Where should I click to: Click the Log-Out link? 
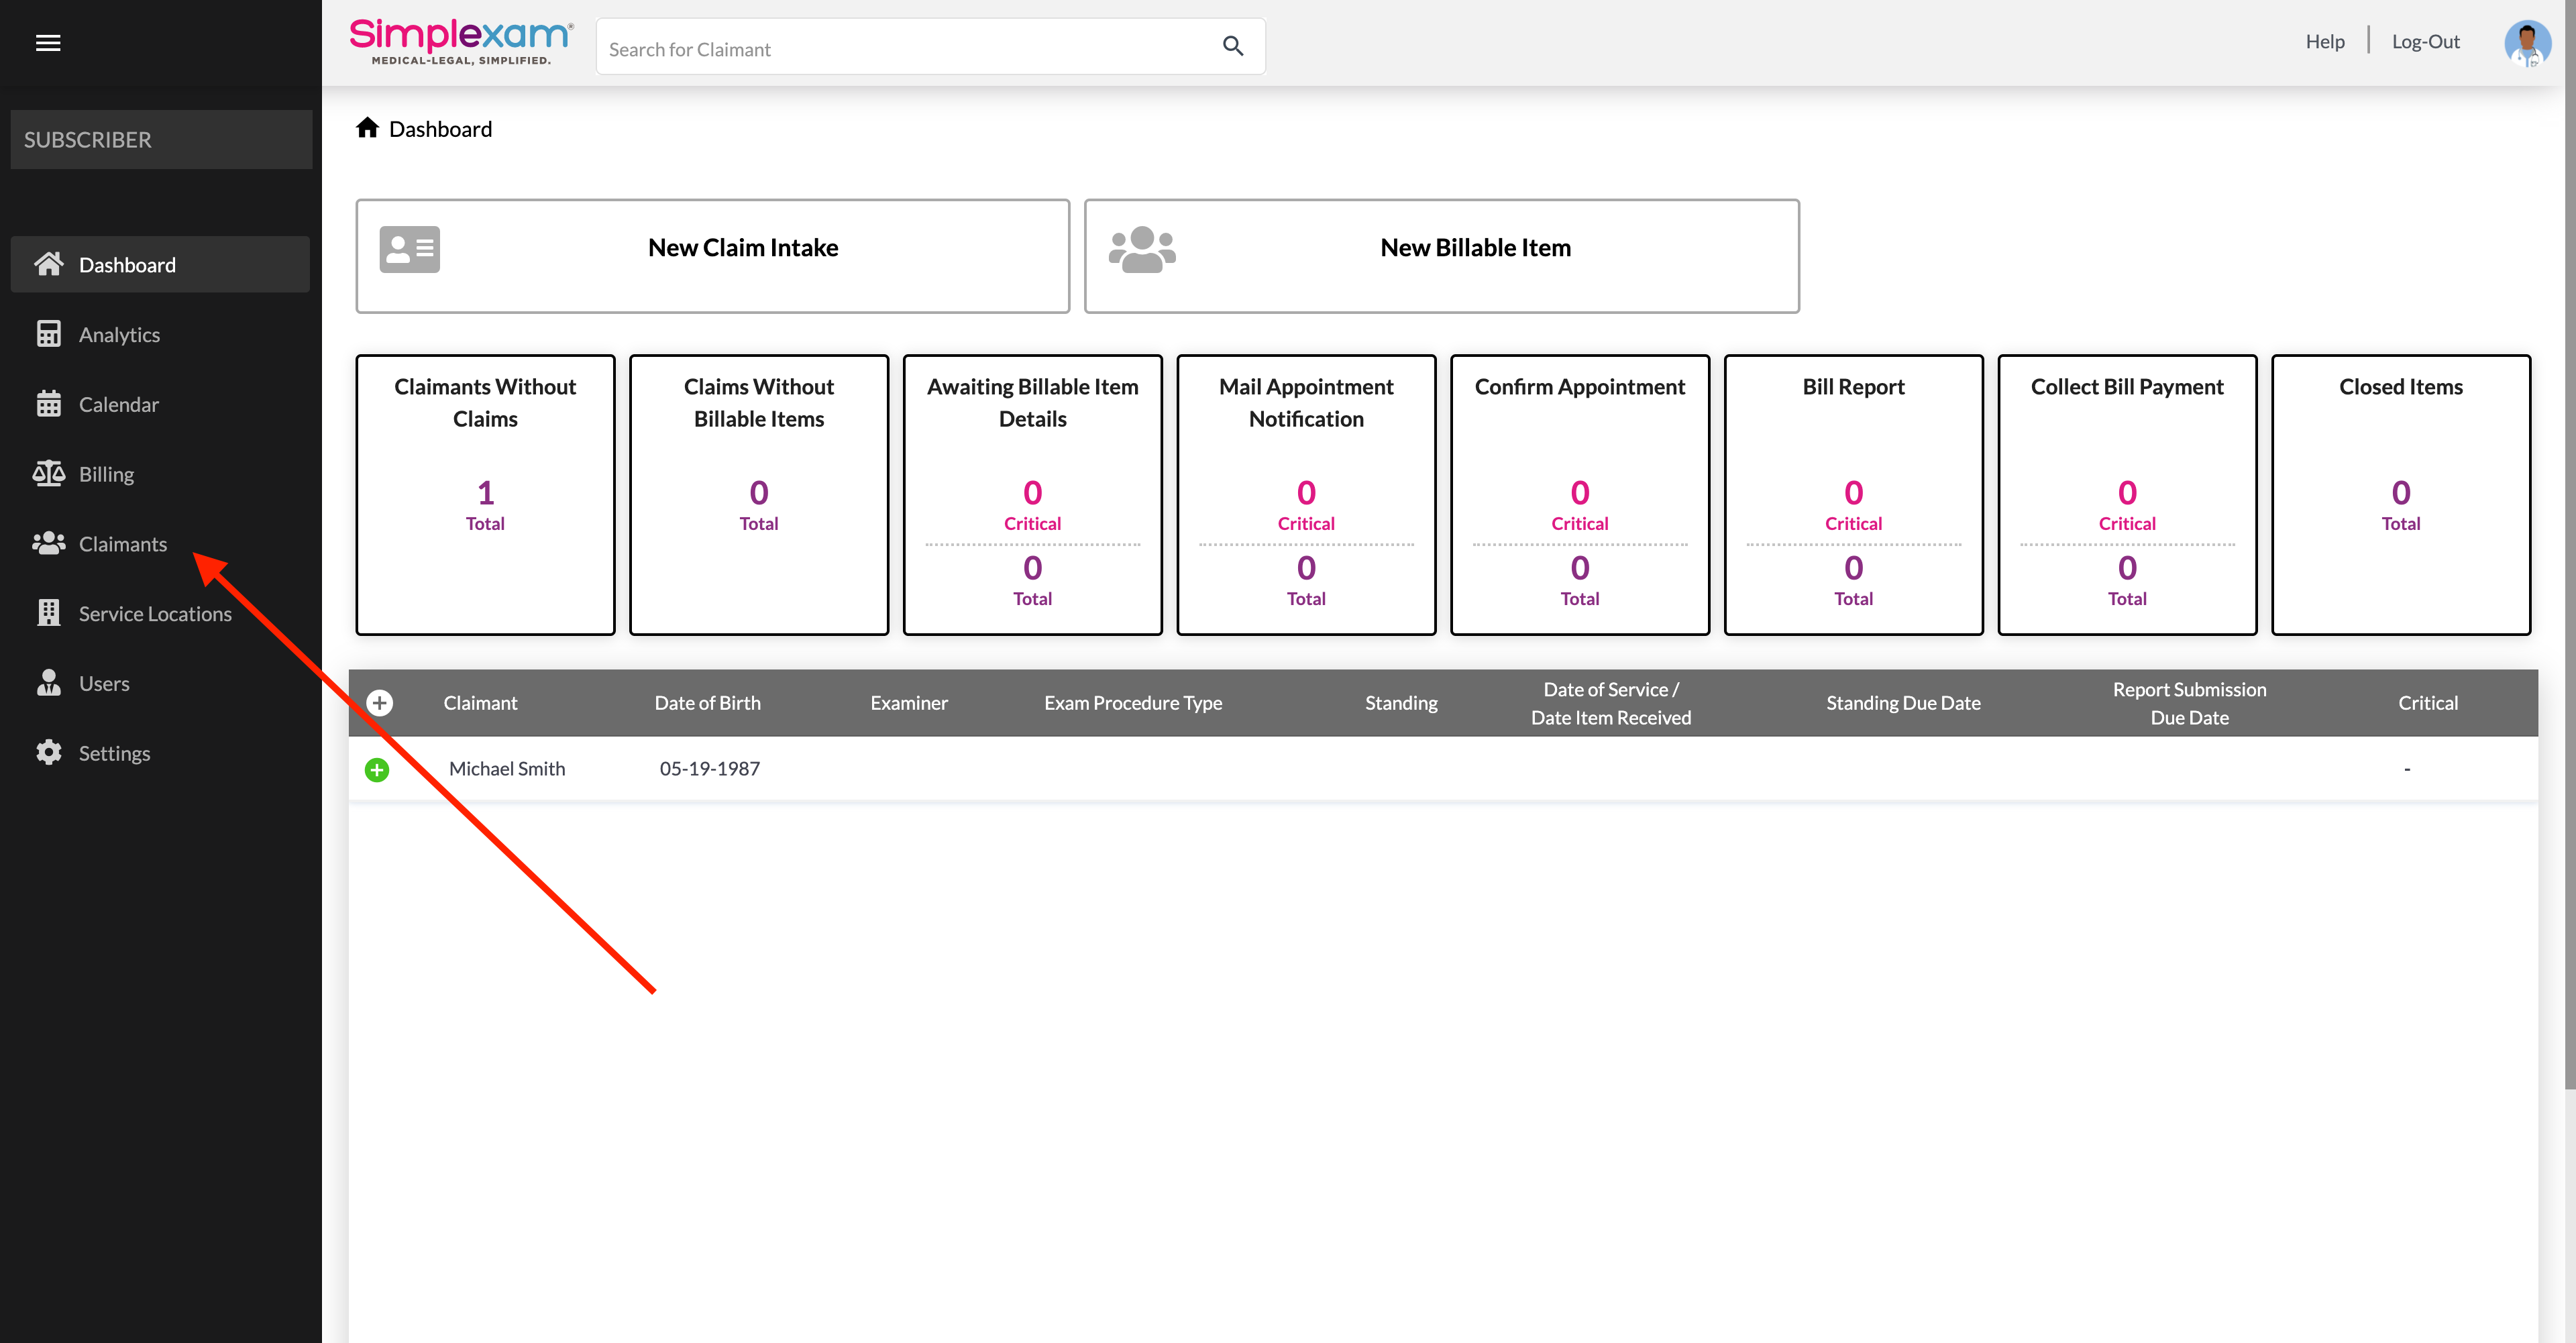2425,42
